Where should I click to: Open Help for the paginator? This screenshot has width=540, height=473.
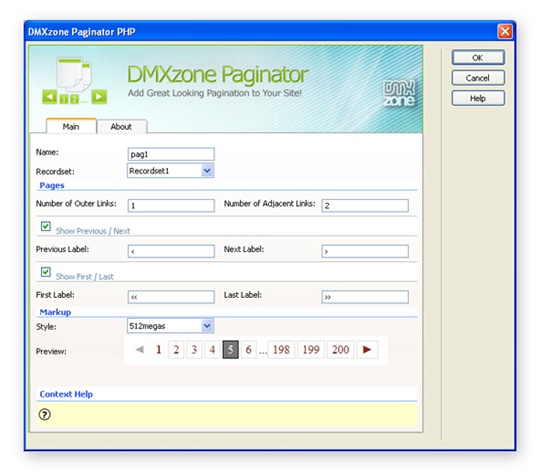click(478, 99)
